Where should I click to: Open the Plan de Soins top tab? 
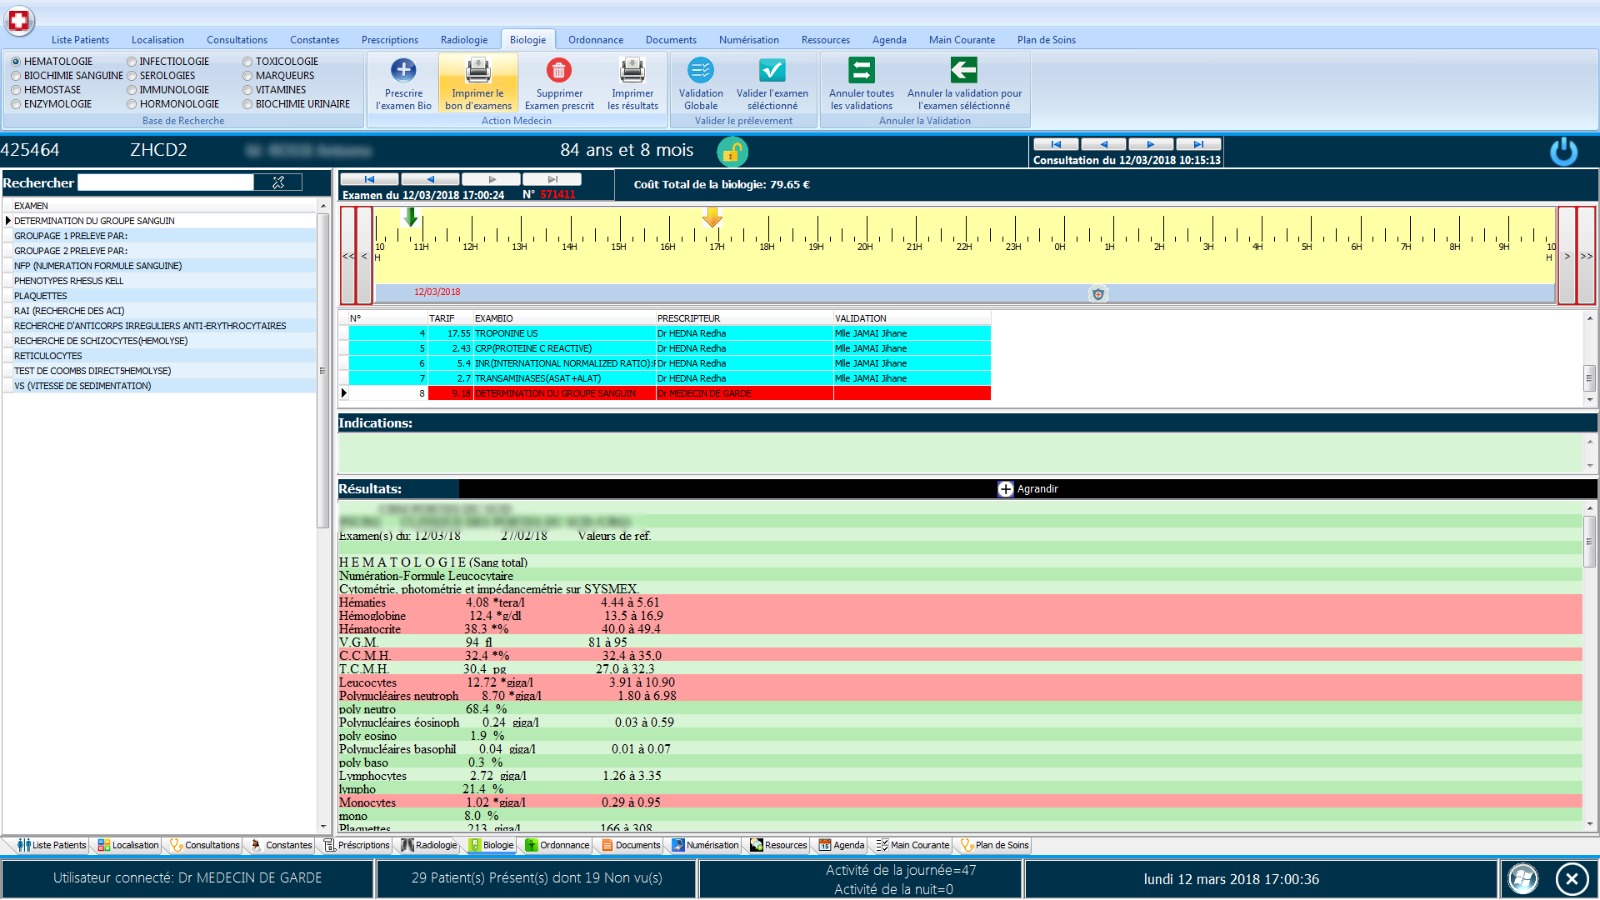tap(1046, 40)
